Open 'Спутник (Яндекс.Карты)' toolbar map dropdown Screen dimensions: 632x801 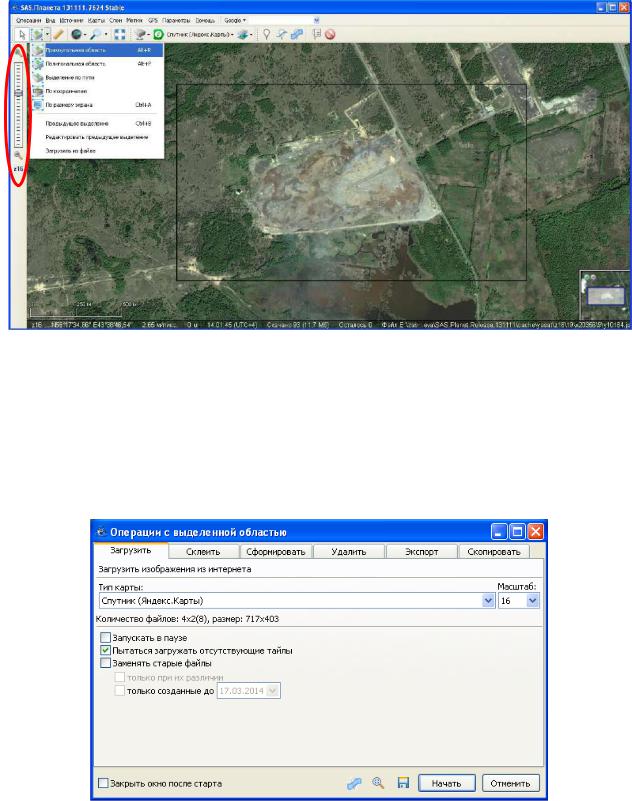tap(200, 34)
